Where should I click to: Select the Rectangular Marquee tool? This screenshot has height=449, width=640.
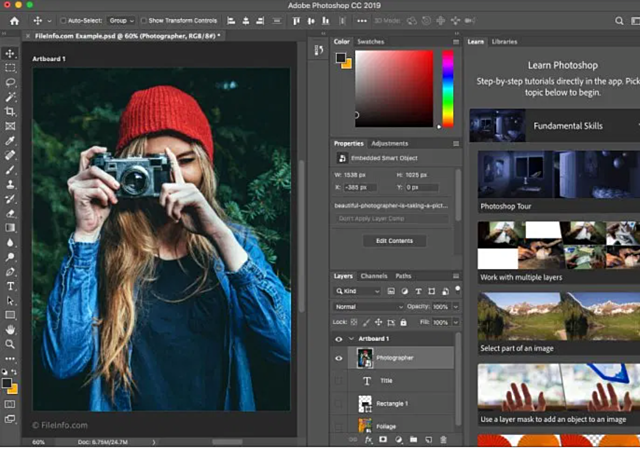pyautogui.click(x=10, y=68)
